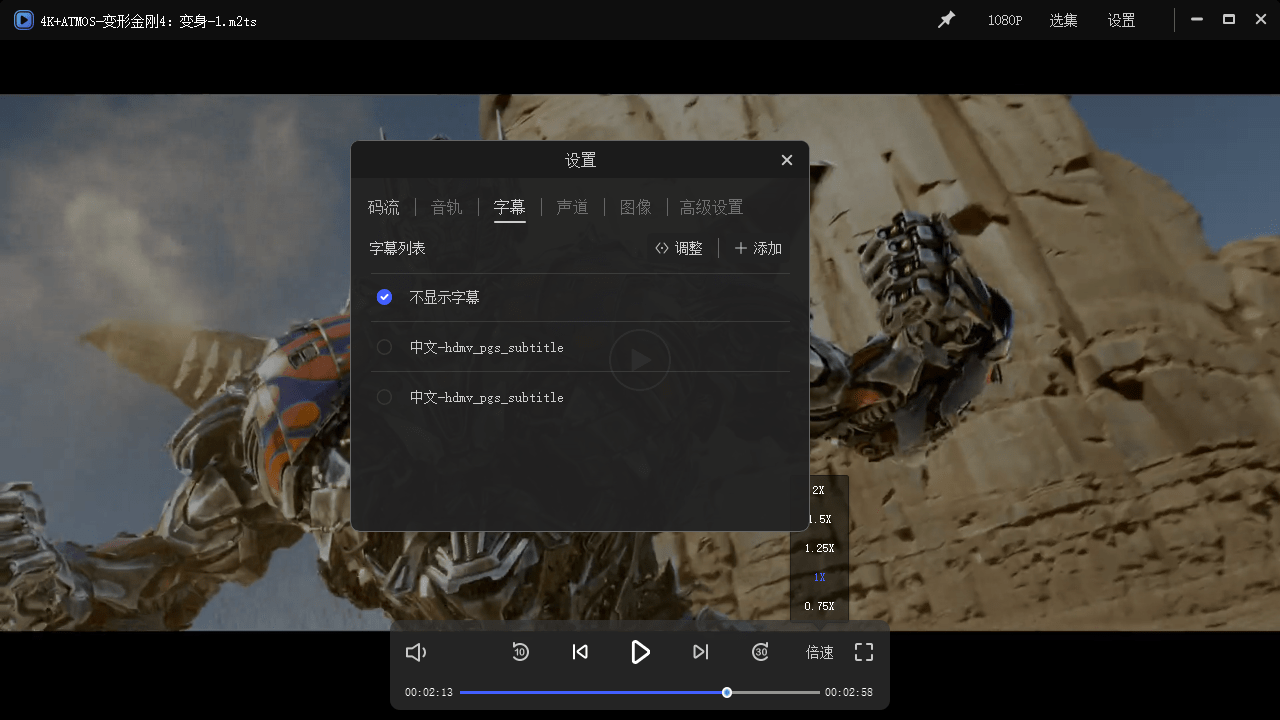Screen dimensions: 1280x720
Task: Fast forward 30 seconds
Action: (760, 652)
